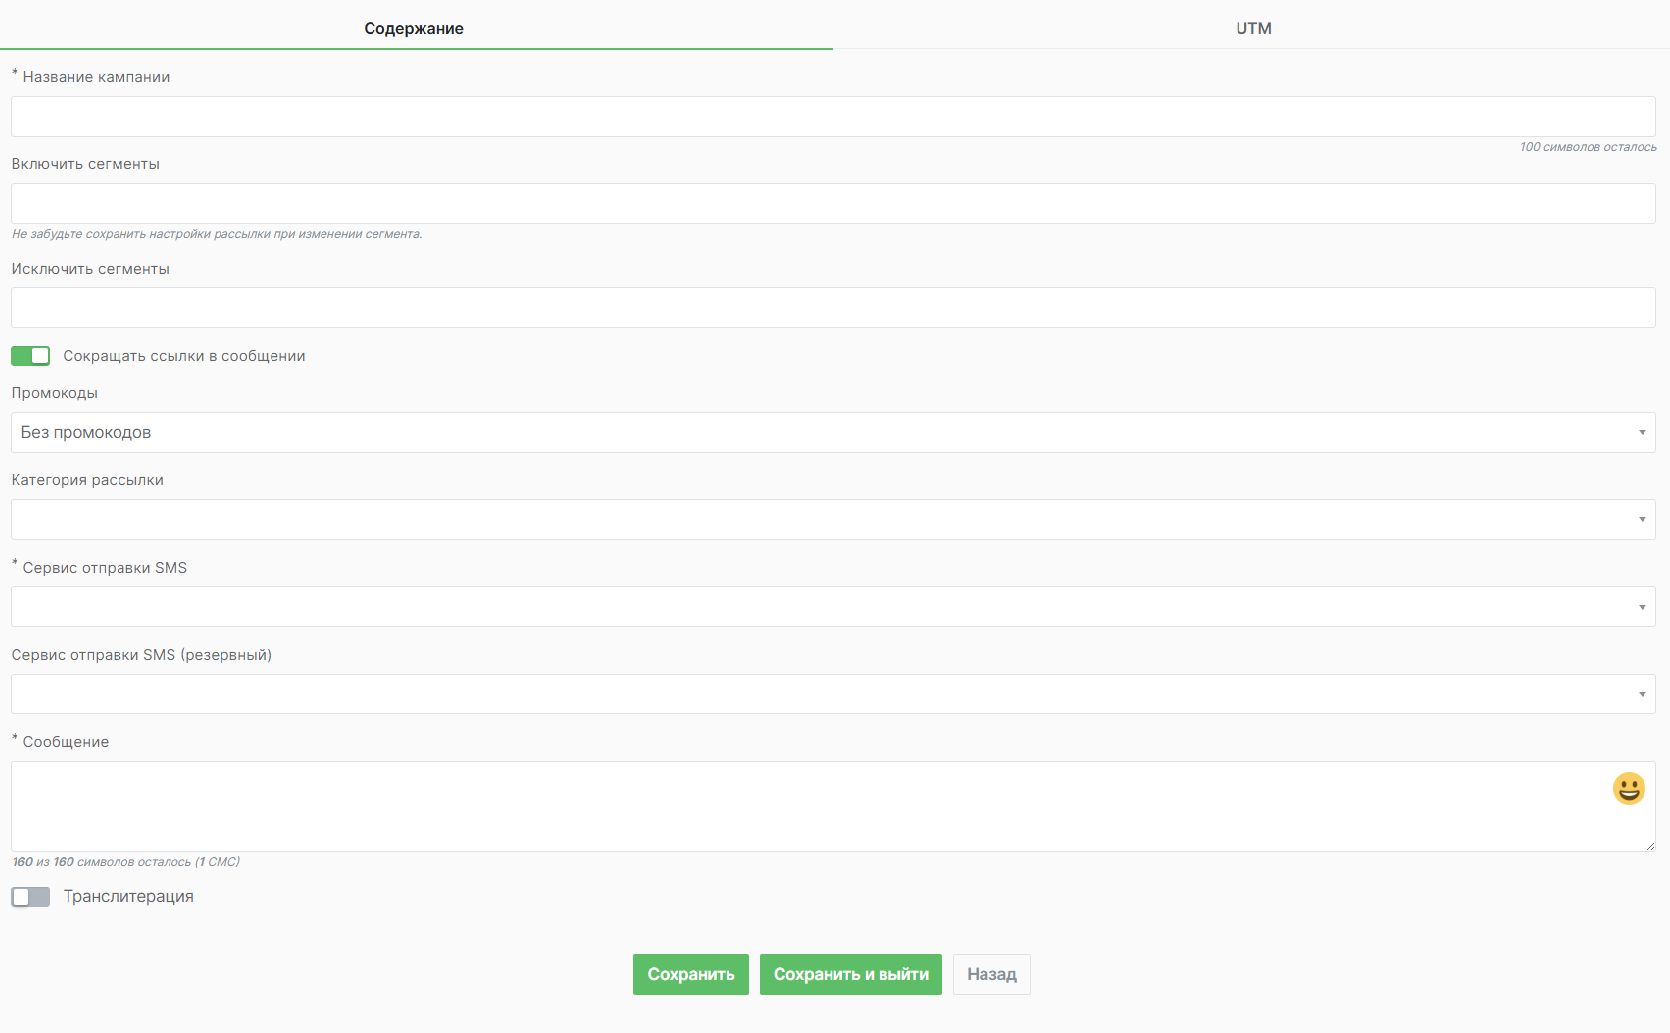This screenshot has width=1670, height=1033.
Task: Click the green Сохранить button
Action: tap(690, 975)
